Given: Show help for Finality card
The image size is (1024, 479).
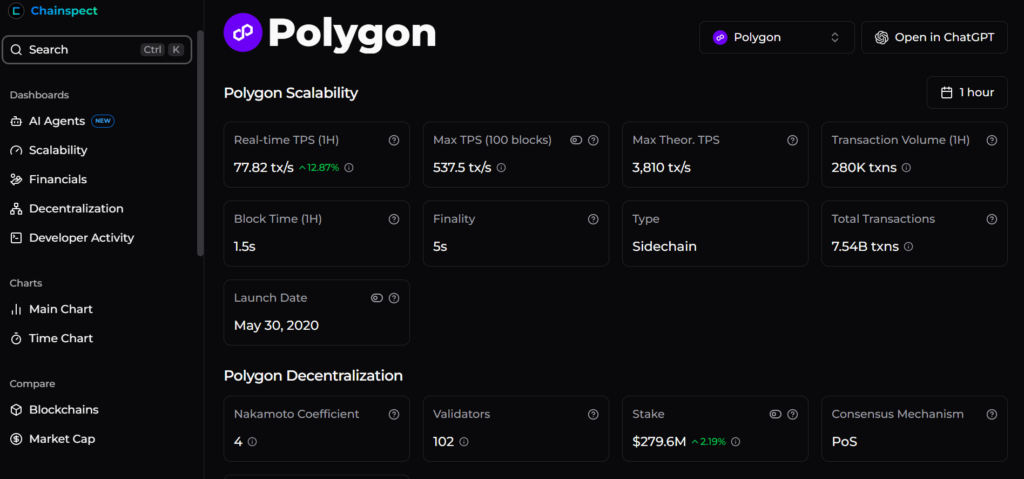Looking at the screenshot, I should click(x=593, y=219).
